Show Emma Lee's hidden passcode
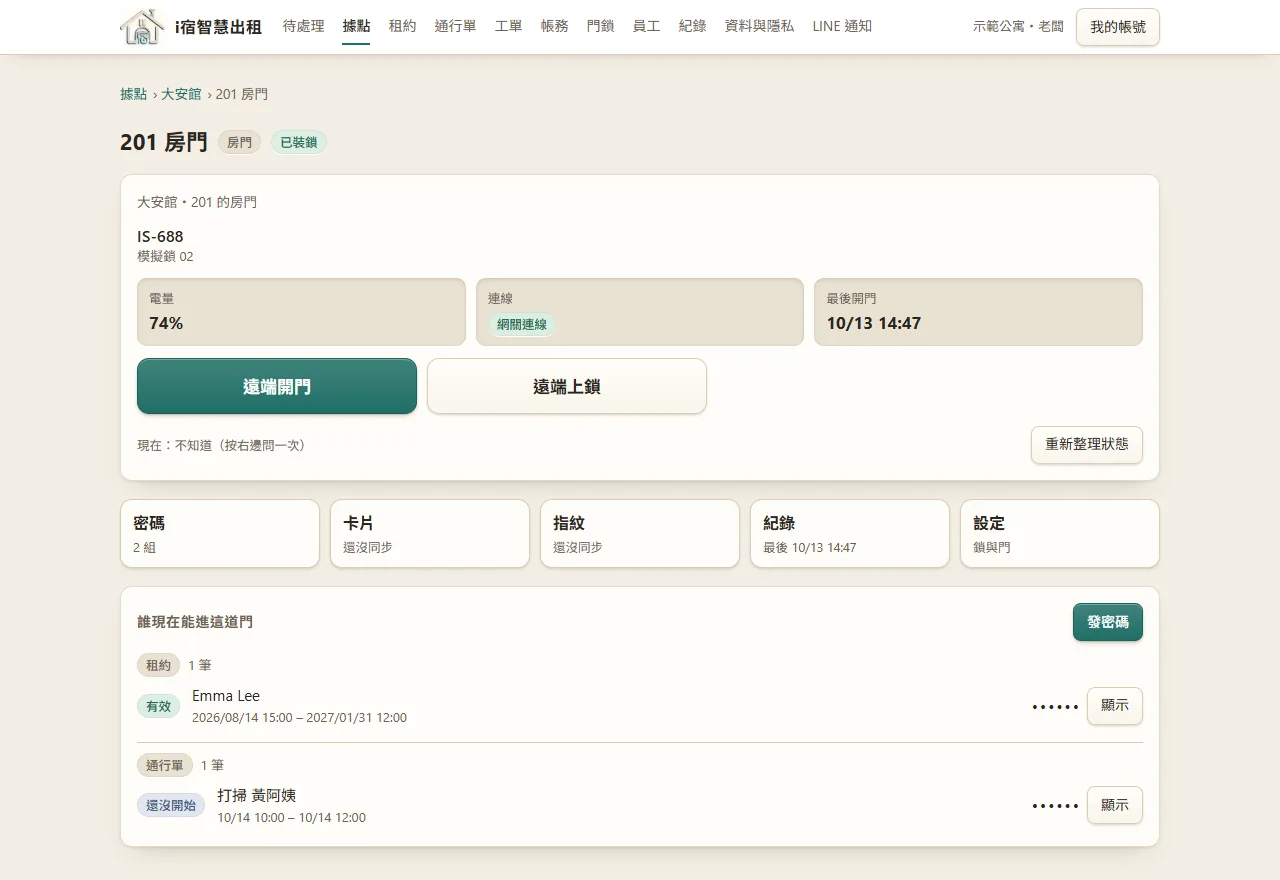The image size is (1280, 880). tap(1115, 706)
